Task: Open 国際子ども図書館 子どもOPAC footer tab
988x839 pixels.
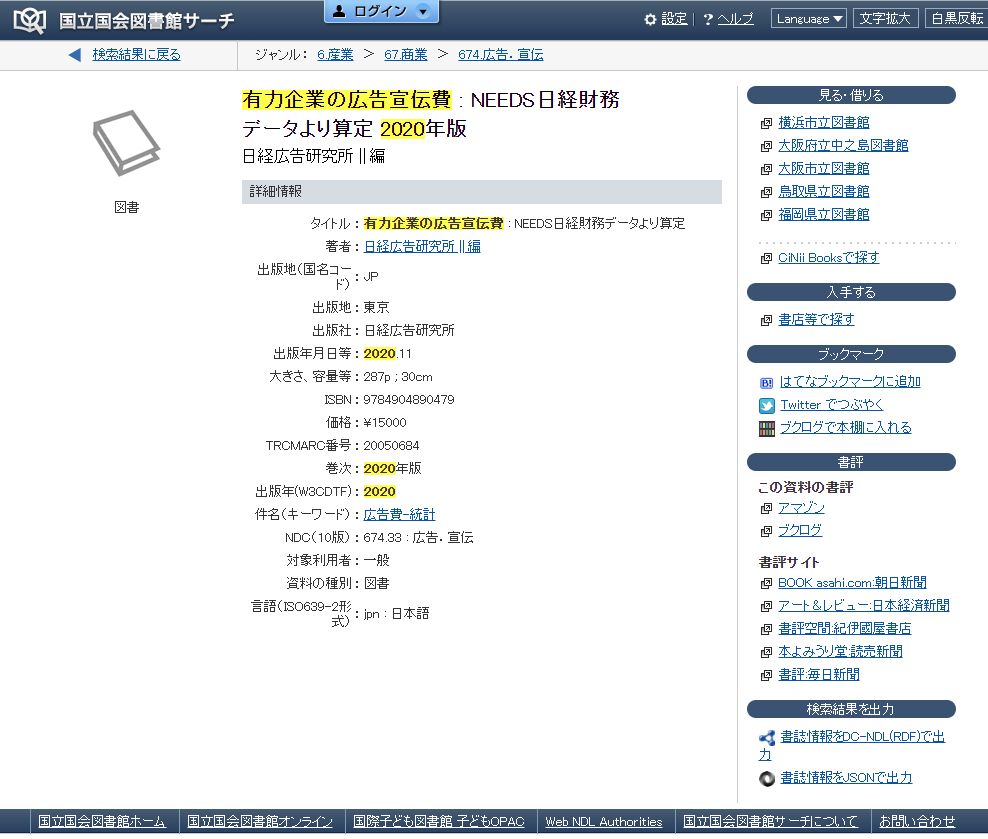Action: (439, 822)
